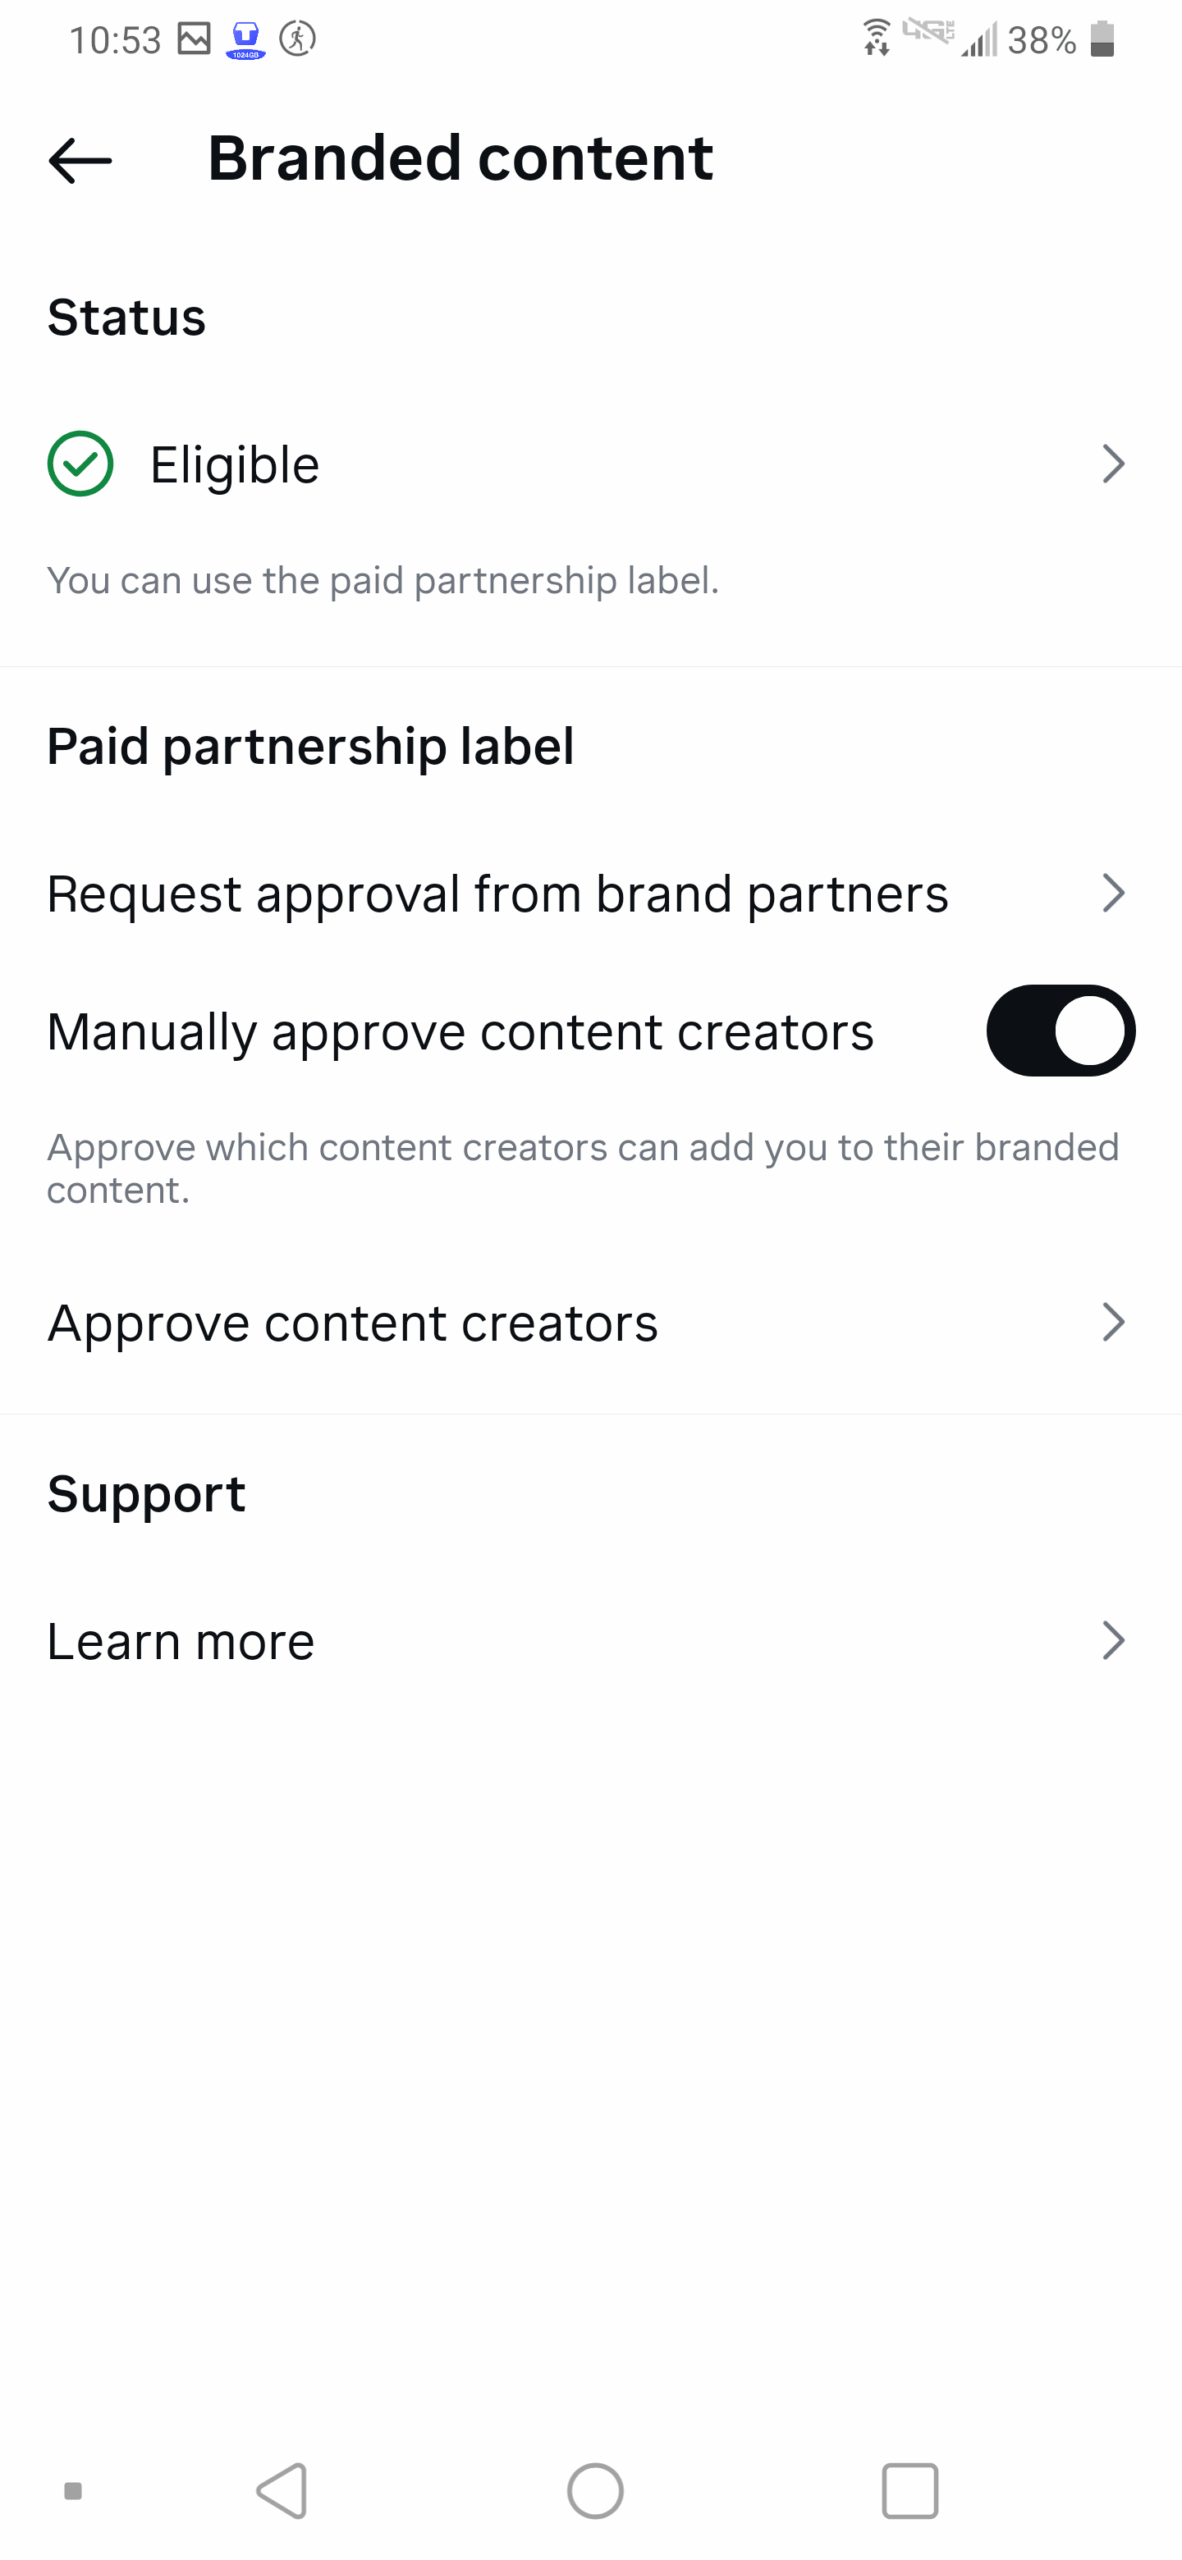
Task: Tap the Eligible status text
Action: (x=234, y=465)
